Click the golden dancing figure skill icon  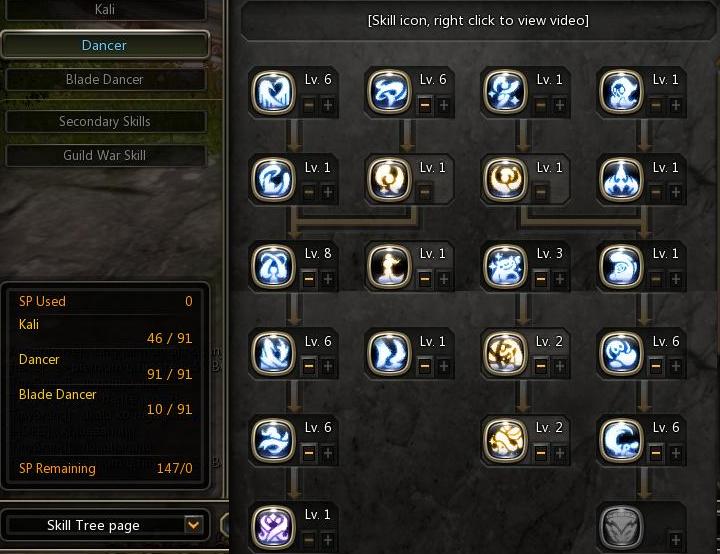389,266
